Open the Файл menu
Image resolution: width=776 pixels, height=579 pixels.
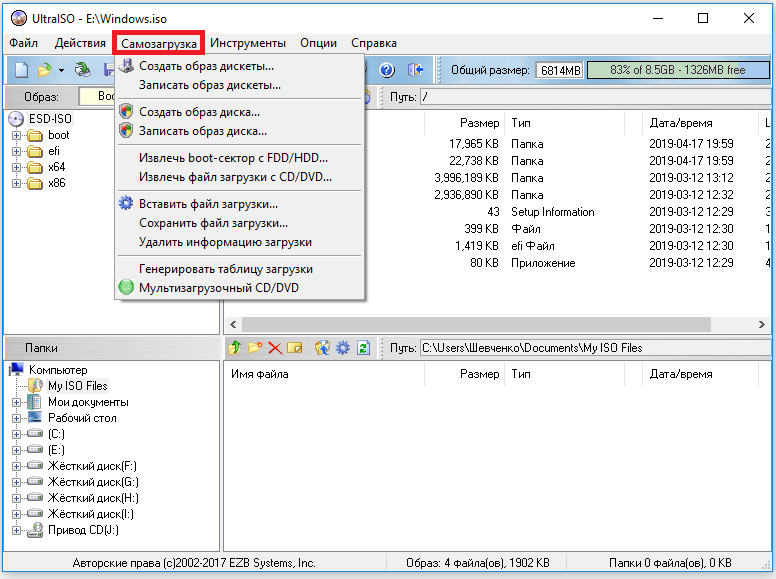(23, 43)
